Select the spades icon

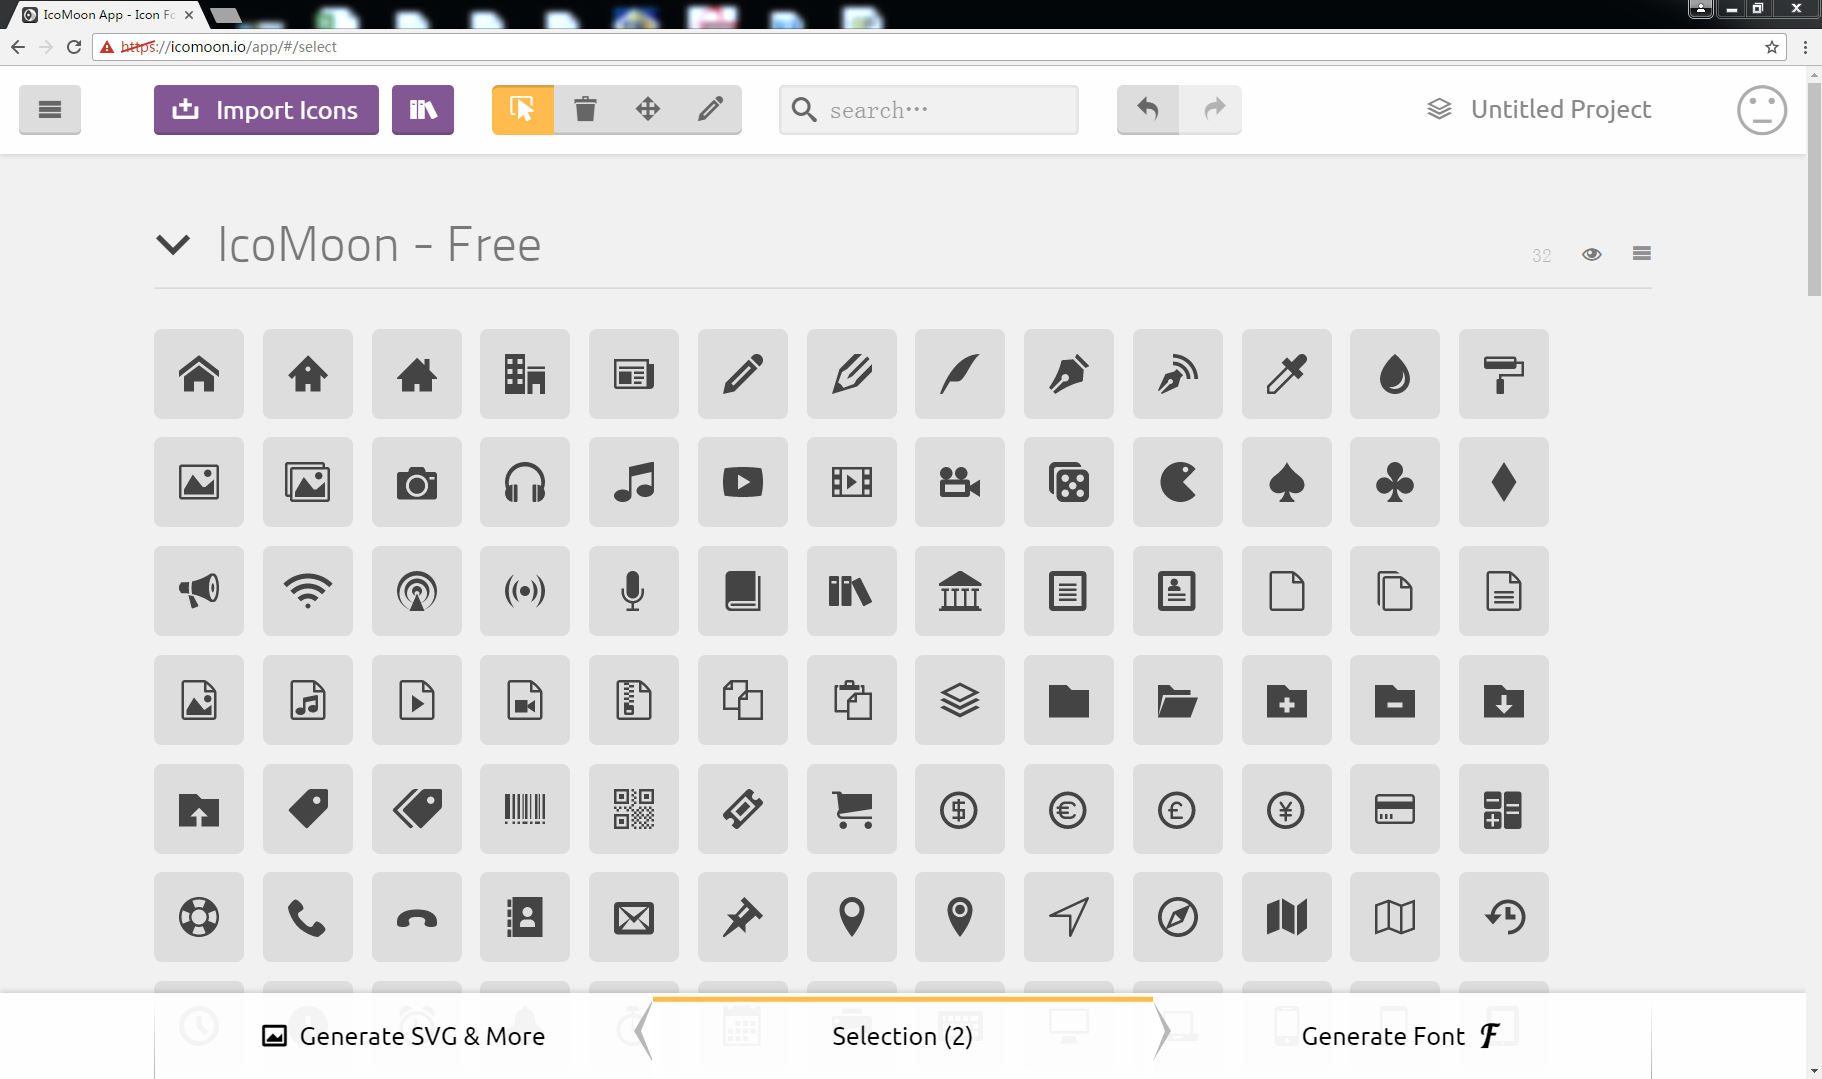[x=1287, y=482]
